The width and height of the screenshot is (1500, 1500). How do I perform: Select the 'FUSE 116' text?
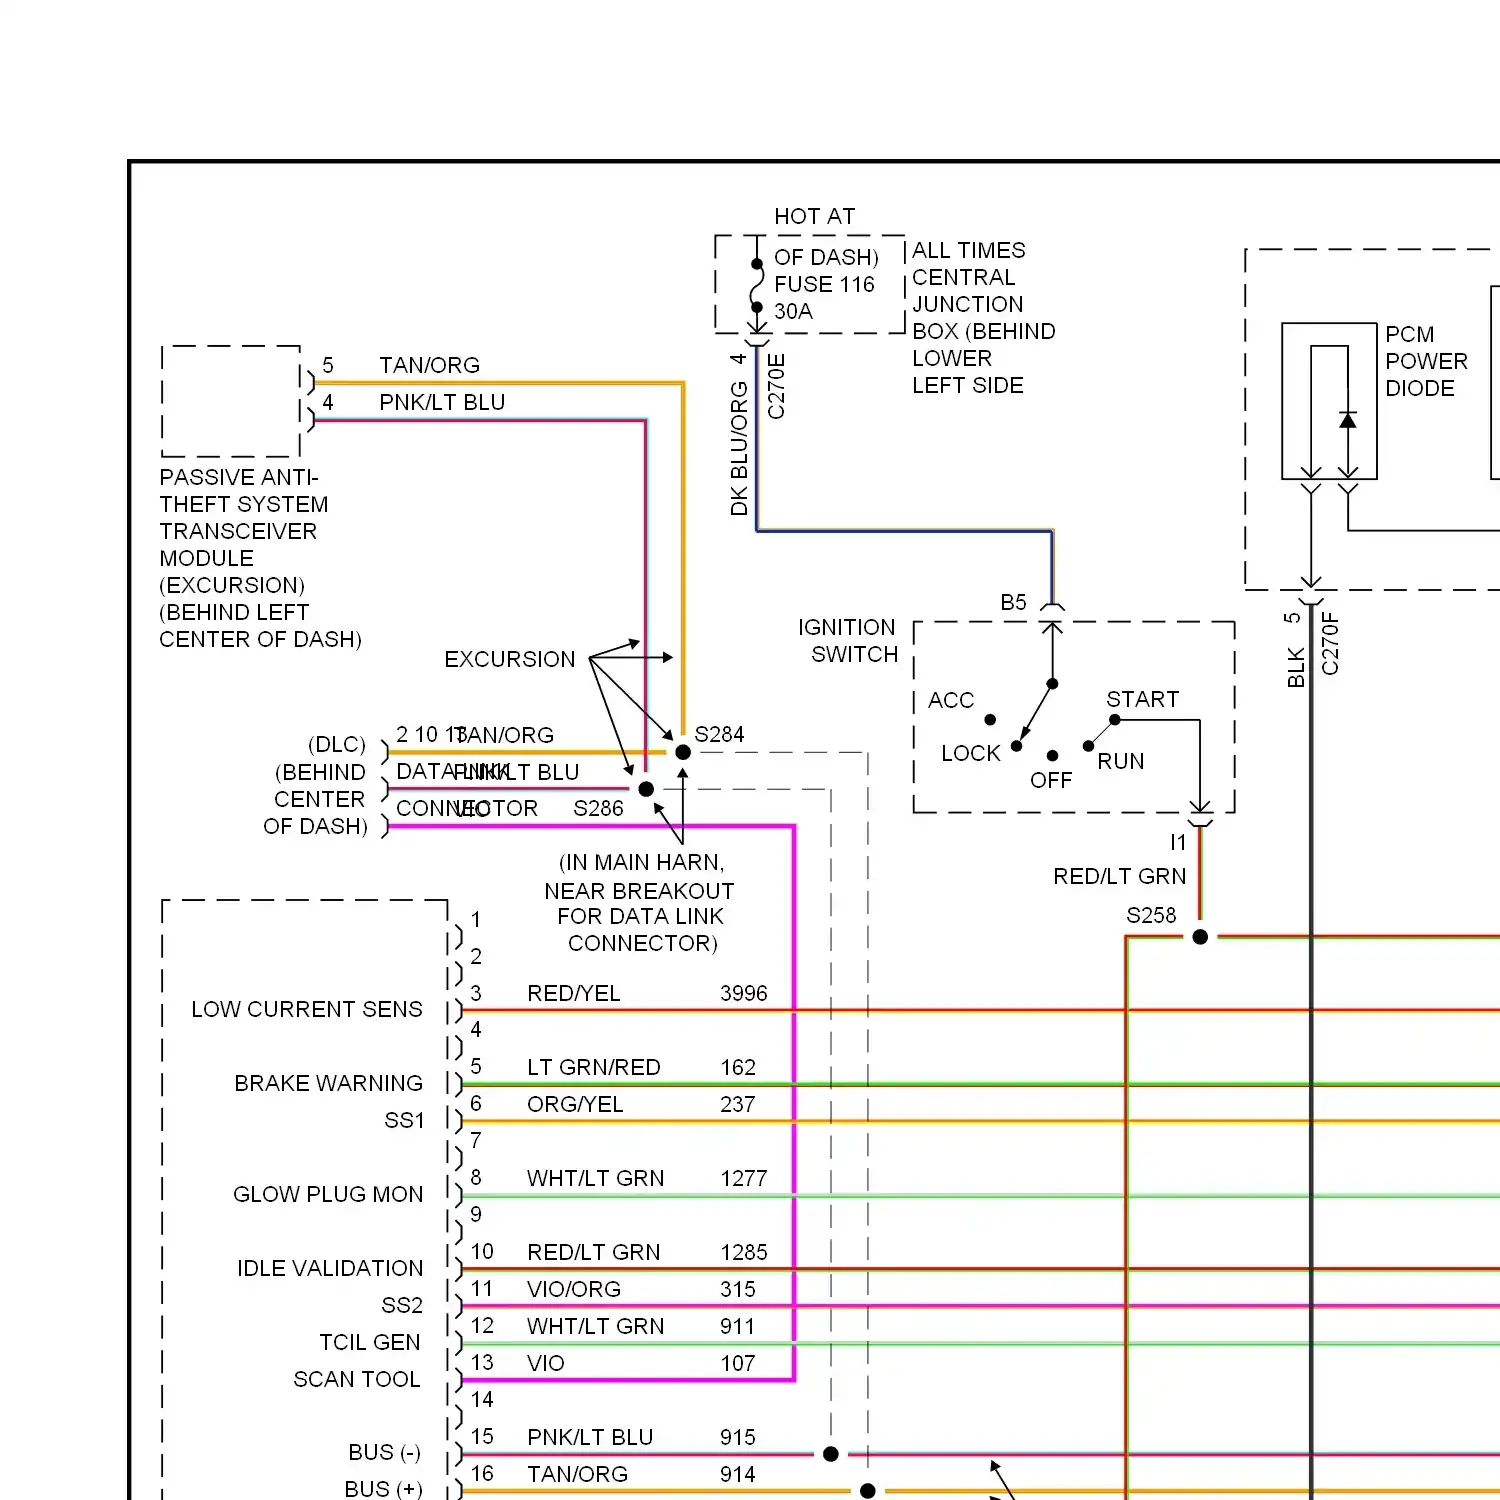coord(824,284)
